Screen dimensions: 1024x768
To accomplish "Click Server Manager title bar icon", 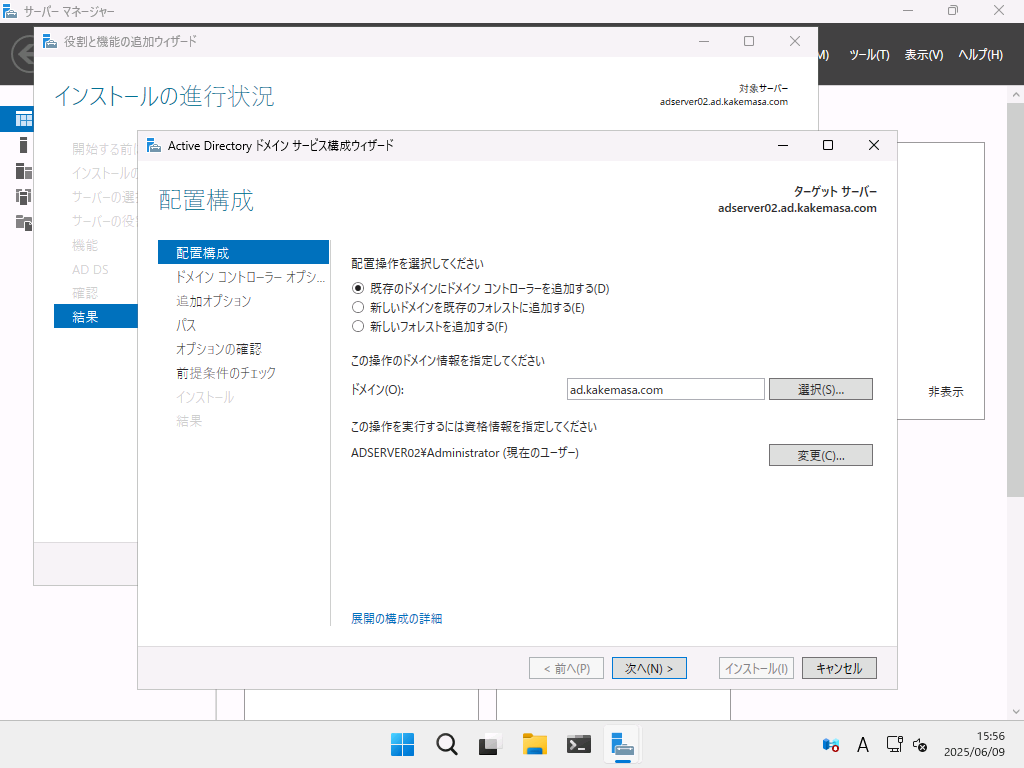I will pos(10,10).
